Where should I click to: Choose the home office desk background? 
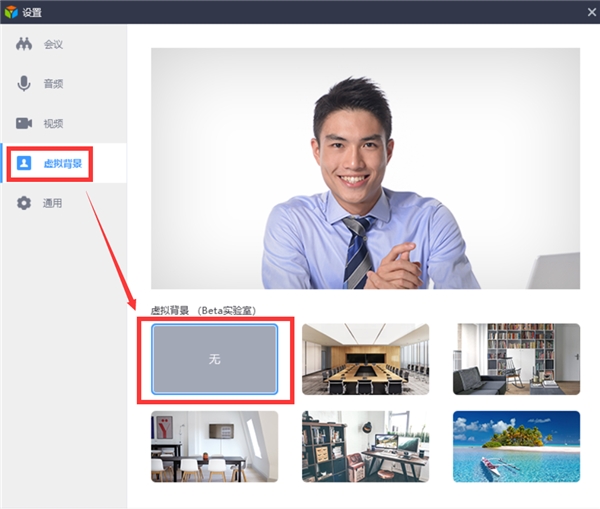[x=365, y=447]
